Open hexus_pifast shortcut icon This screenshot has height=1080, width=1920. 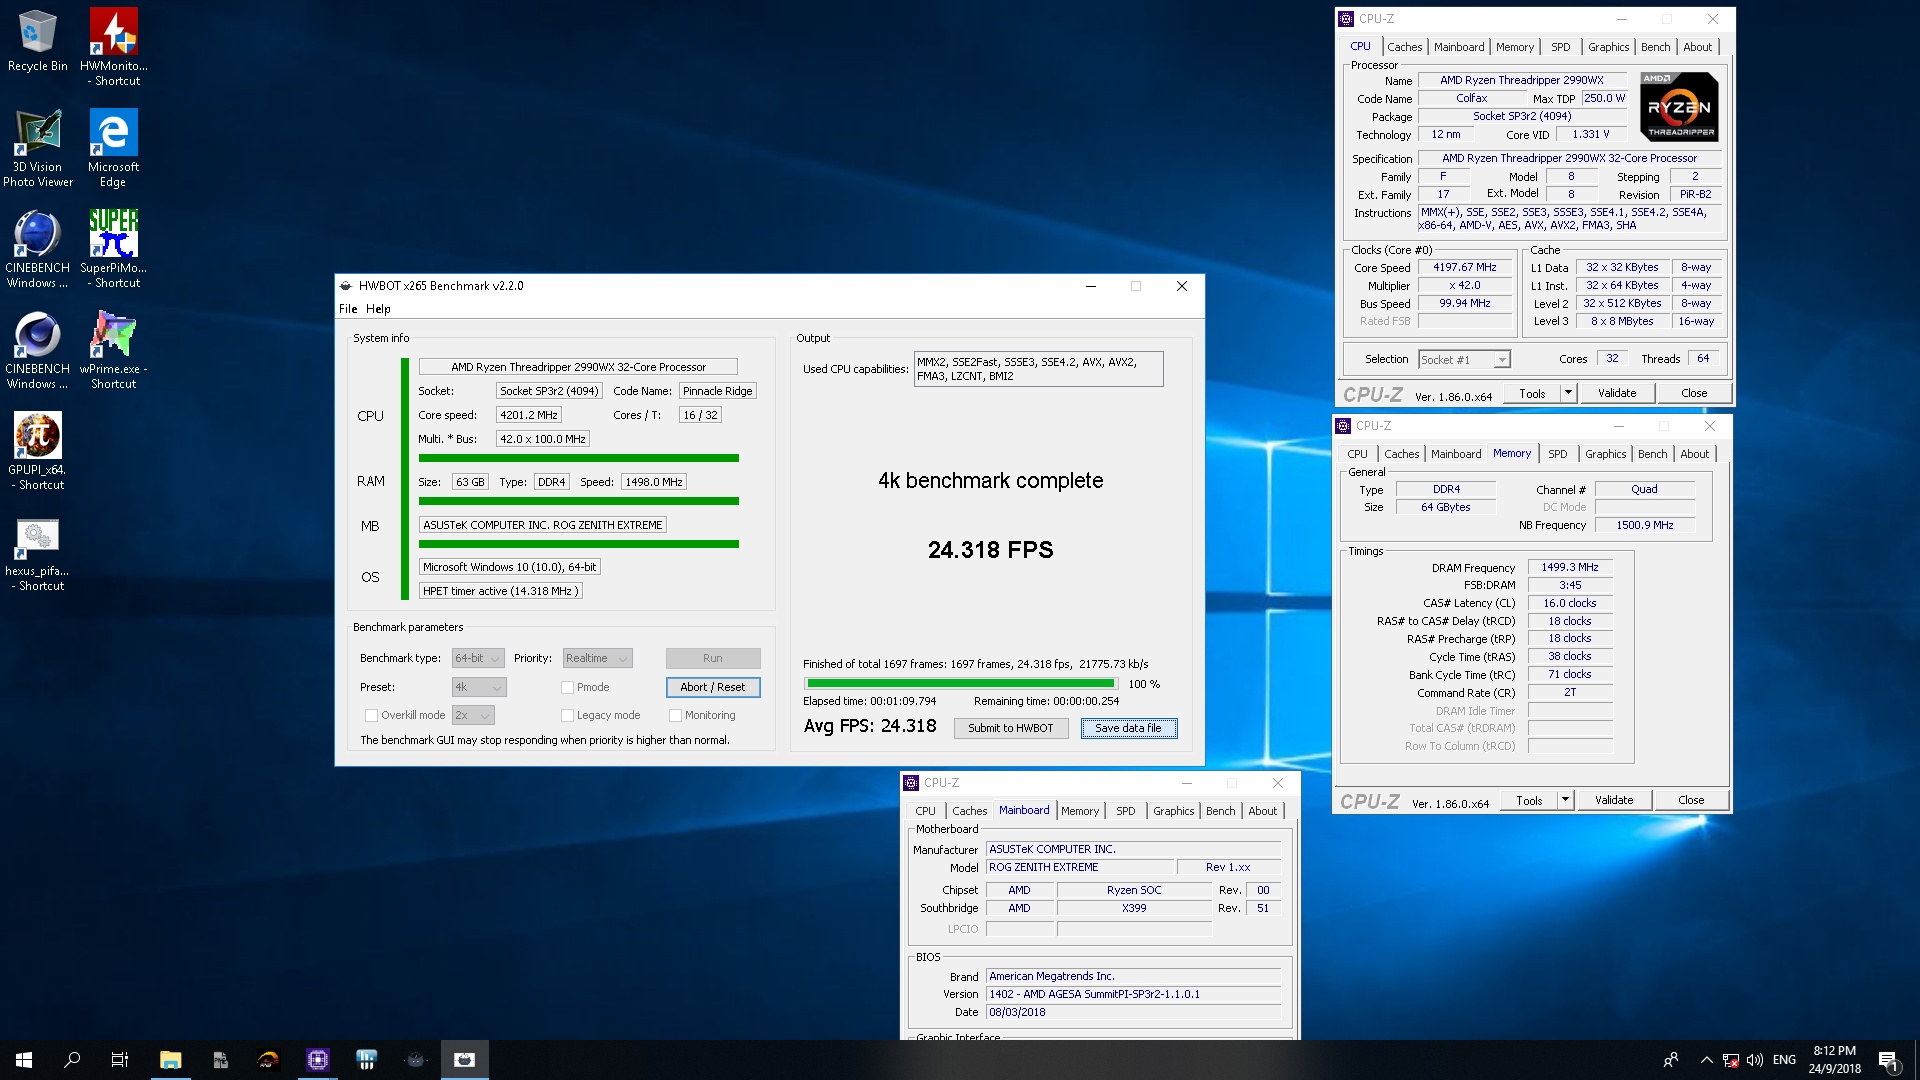[x=37, y=553]
